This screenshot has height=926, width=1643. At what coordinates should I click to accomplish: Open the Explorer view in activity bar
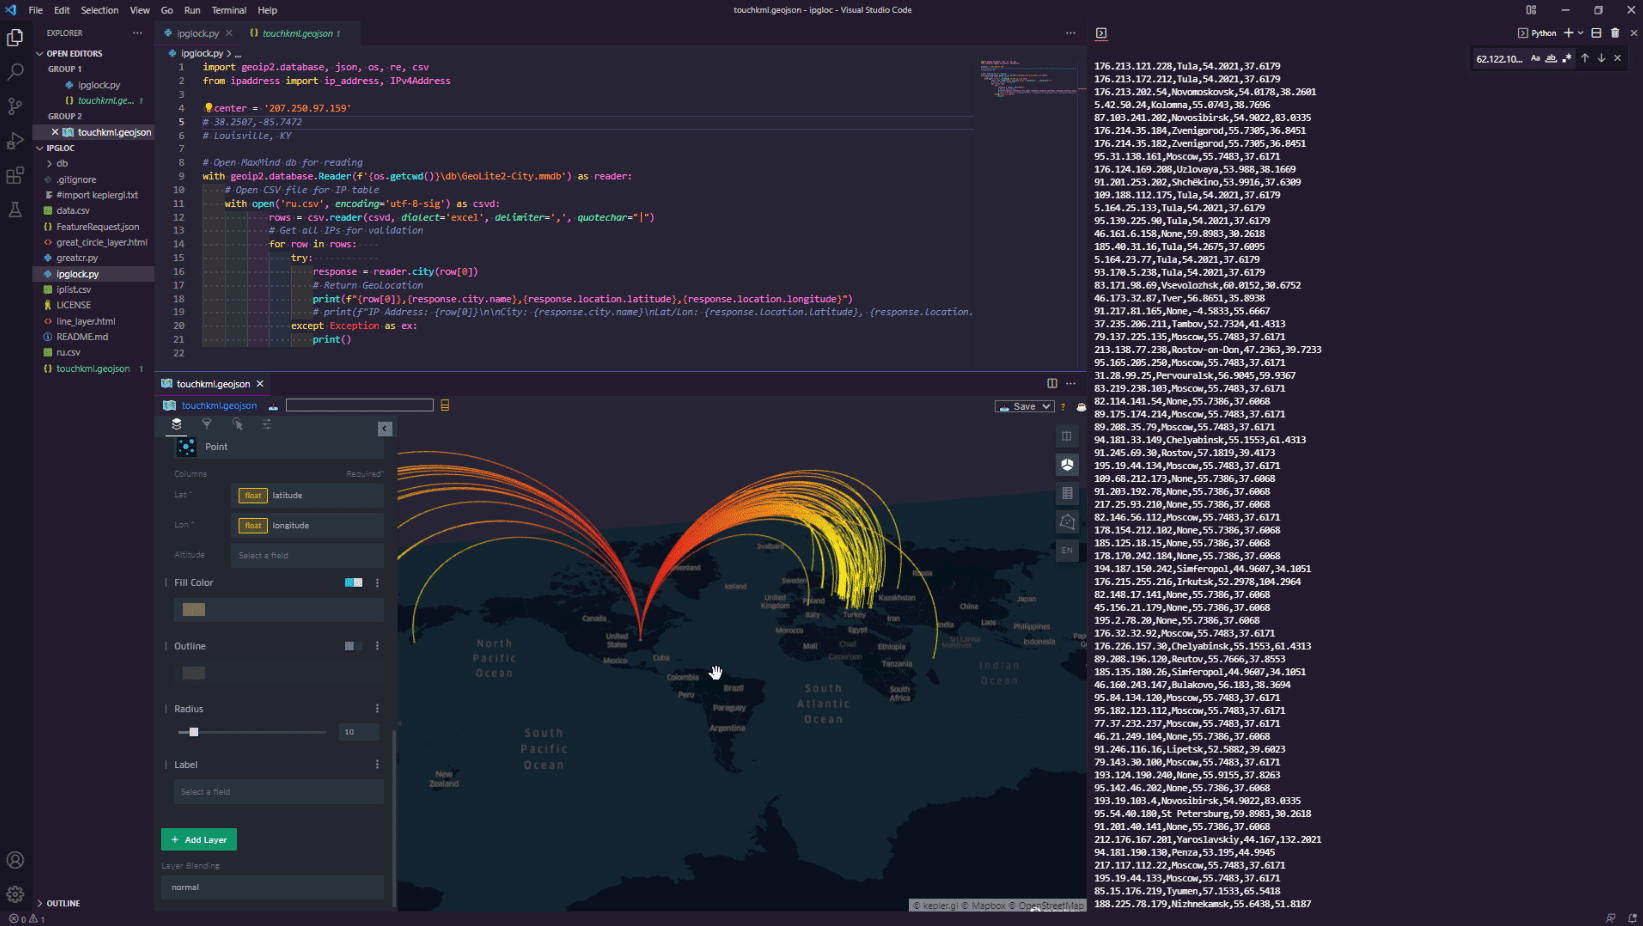click(15, 38)
